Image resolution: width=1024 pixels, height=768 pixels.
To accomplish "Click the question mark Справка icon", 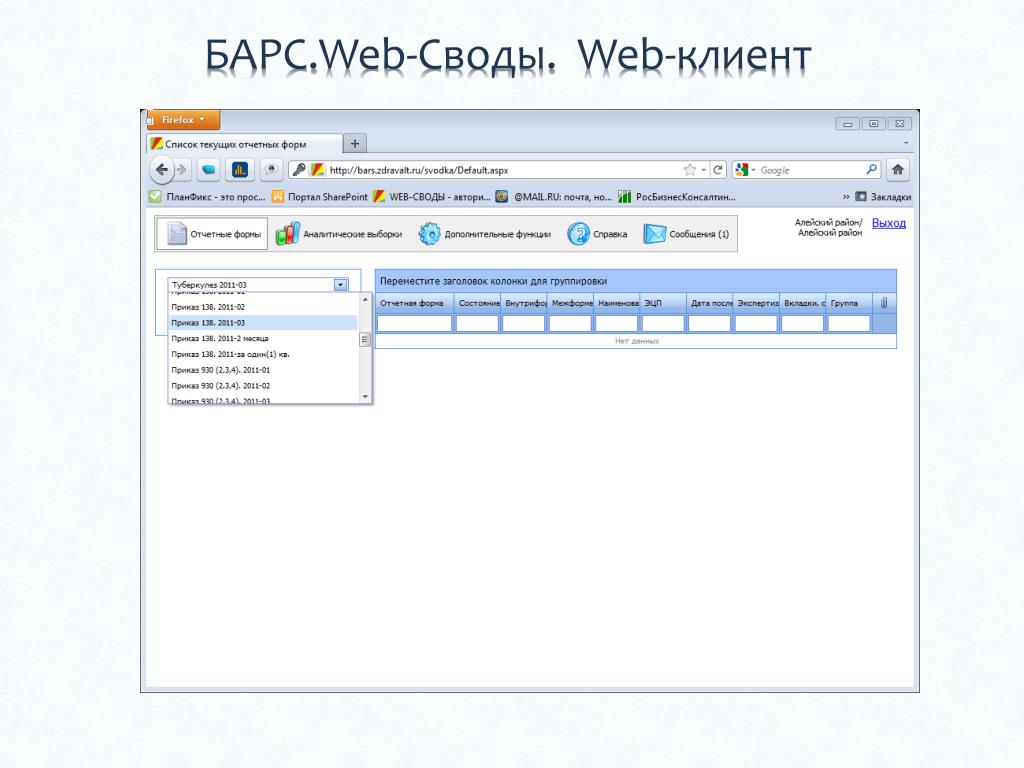I will [x=578, y=234].
